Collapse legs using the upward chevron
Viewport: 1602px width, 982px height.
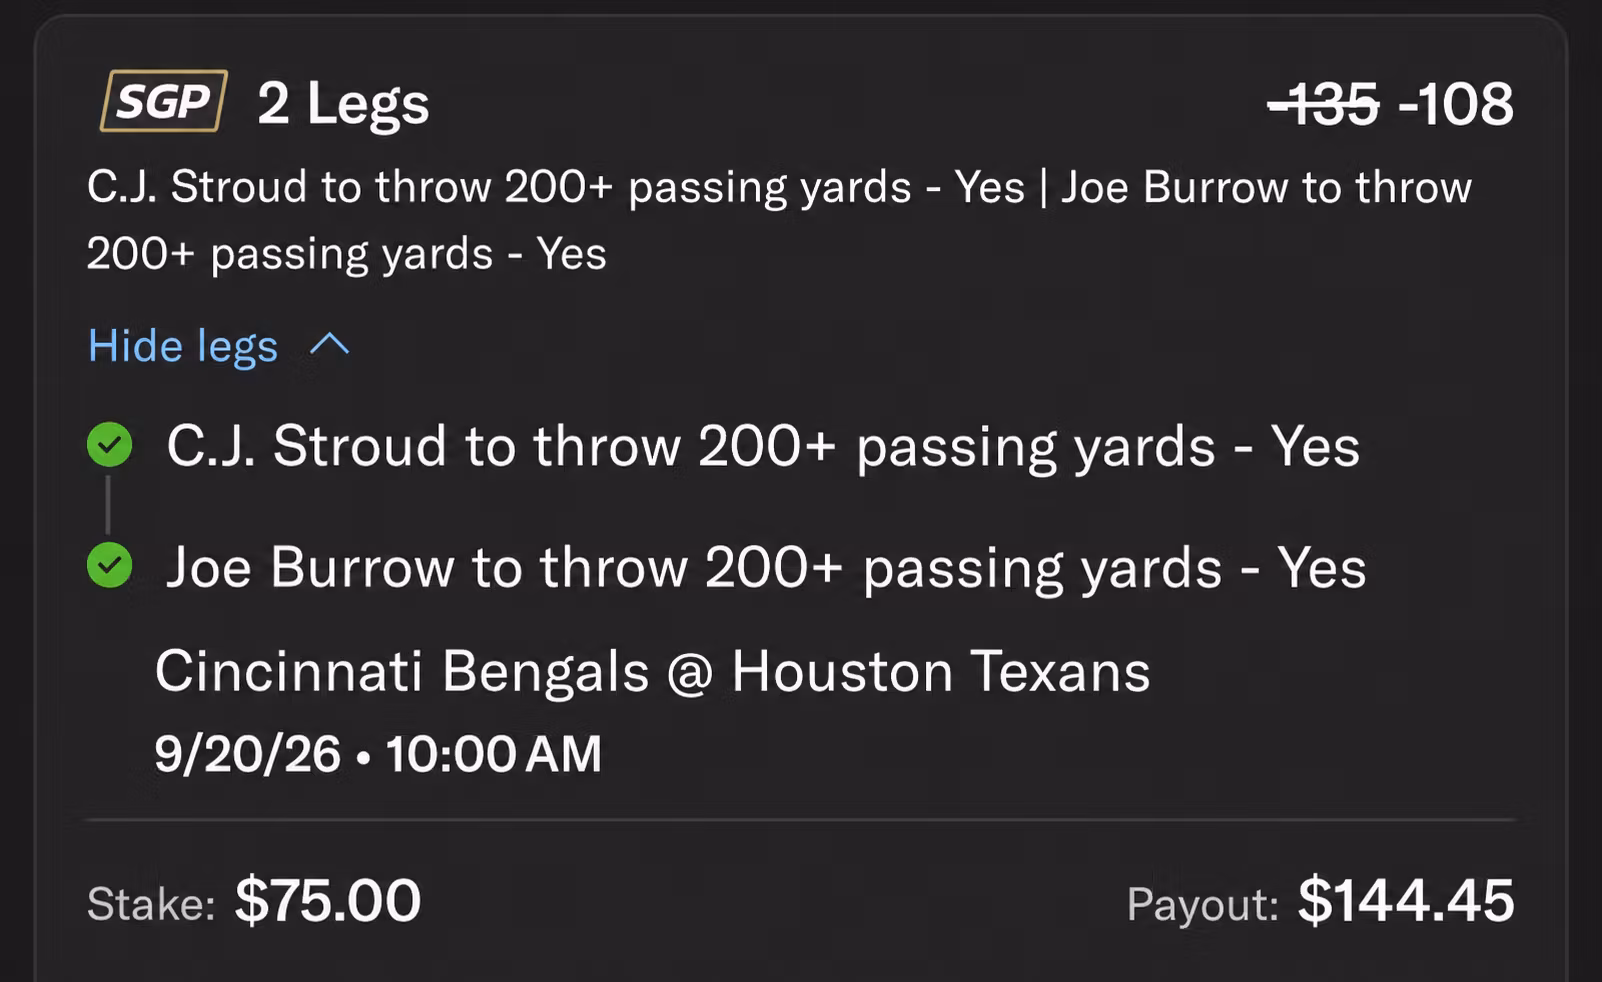(x=330, y=345)
